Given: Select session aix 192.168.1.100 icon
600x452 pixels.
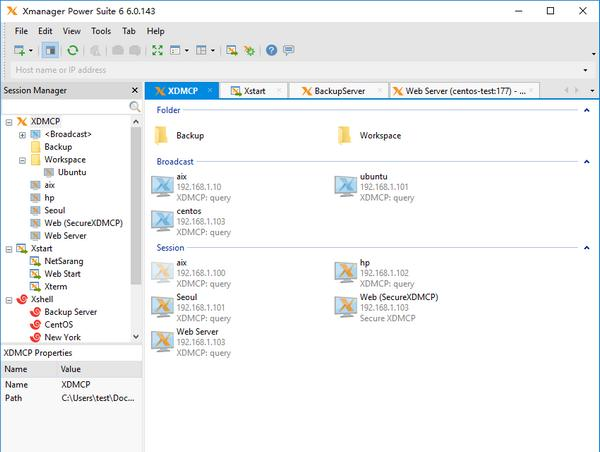Looking at the screenshot, I should click(x=163, y=273).
